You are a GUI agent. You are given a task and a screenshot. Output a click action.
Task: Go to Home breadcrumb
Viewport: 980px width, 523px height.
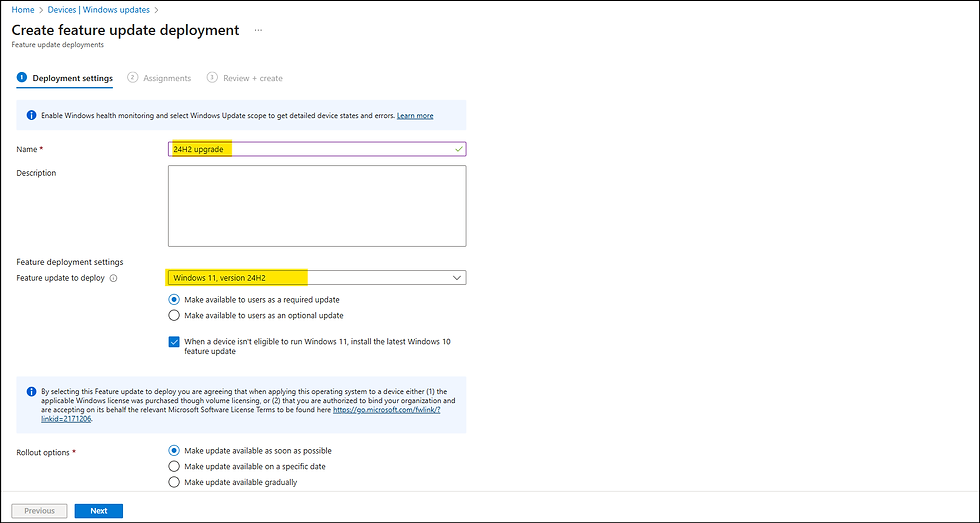[x=23, y=10]
